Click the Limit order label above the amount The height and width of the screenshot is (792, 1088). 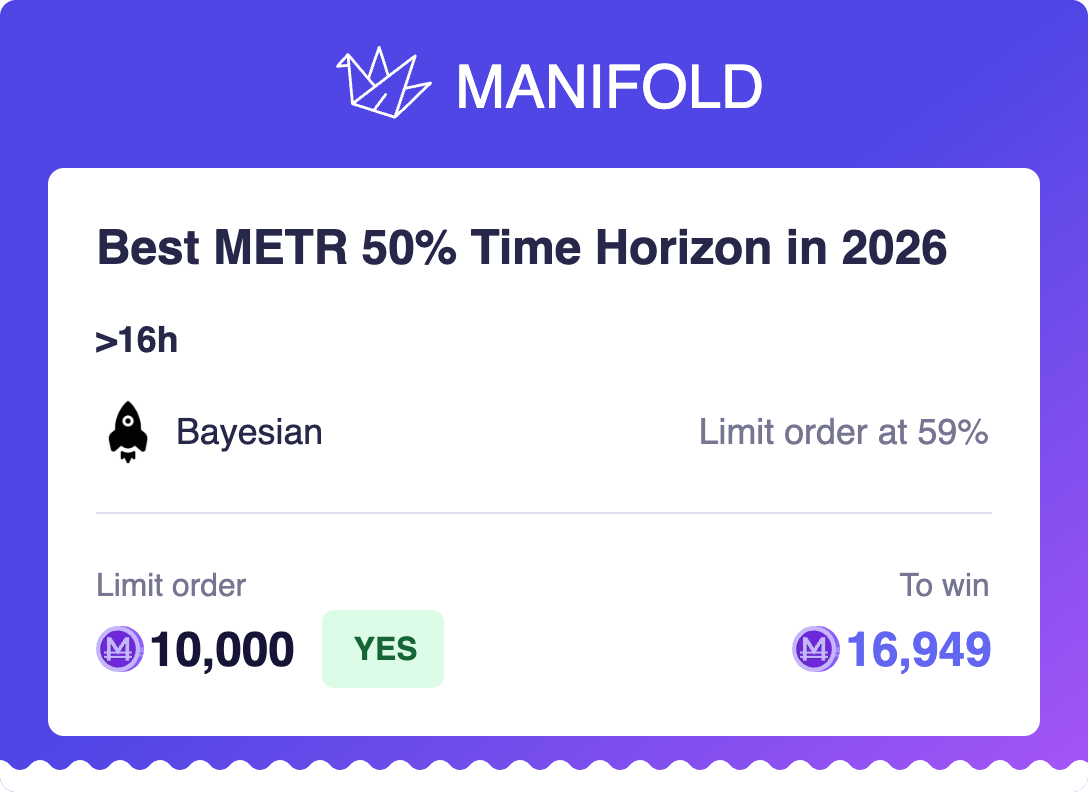coord(171,585)
